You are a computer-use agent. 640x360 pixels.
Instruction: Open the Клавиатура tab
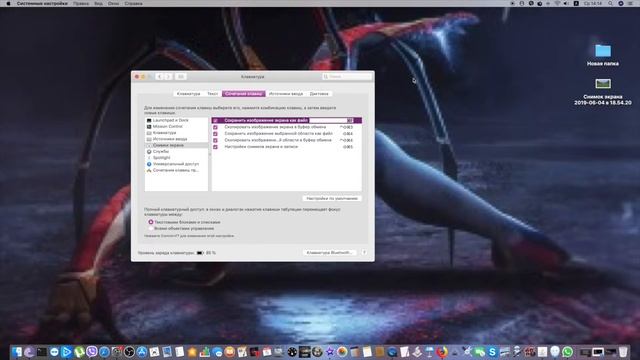(188, 93)
